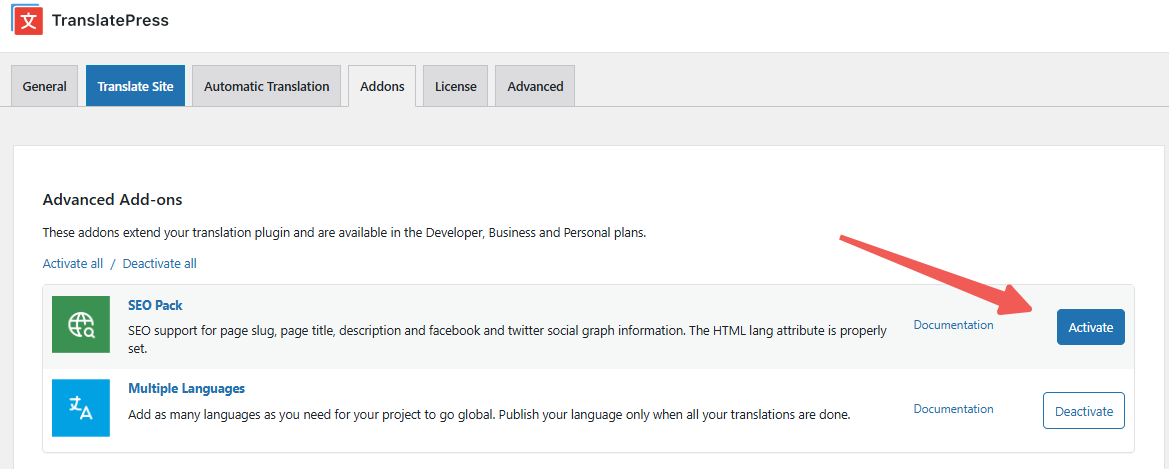Screen dimensions: 1169x469
Task: Click the Activate all link
Action: click(73, 264)
